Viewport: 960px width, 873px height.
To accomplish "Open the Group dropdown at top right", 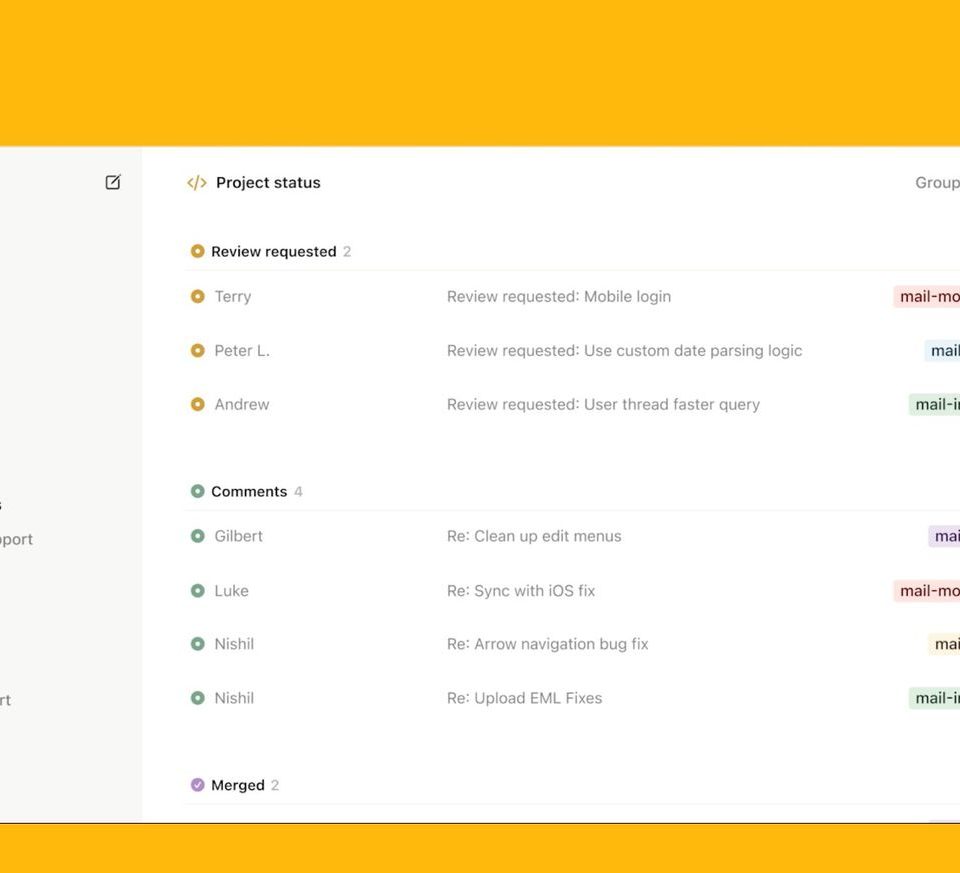I will pos(936,183).
